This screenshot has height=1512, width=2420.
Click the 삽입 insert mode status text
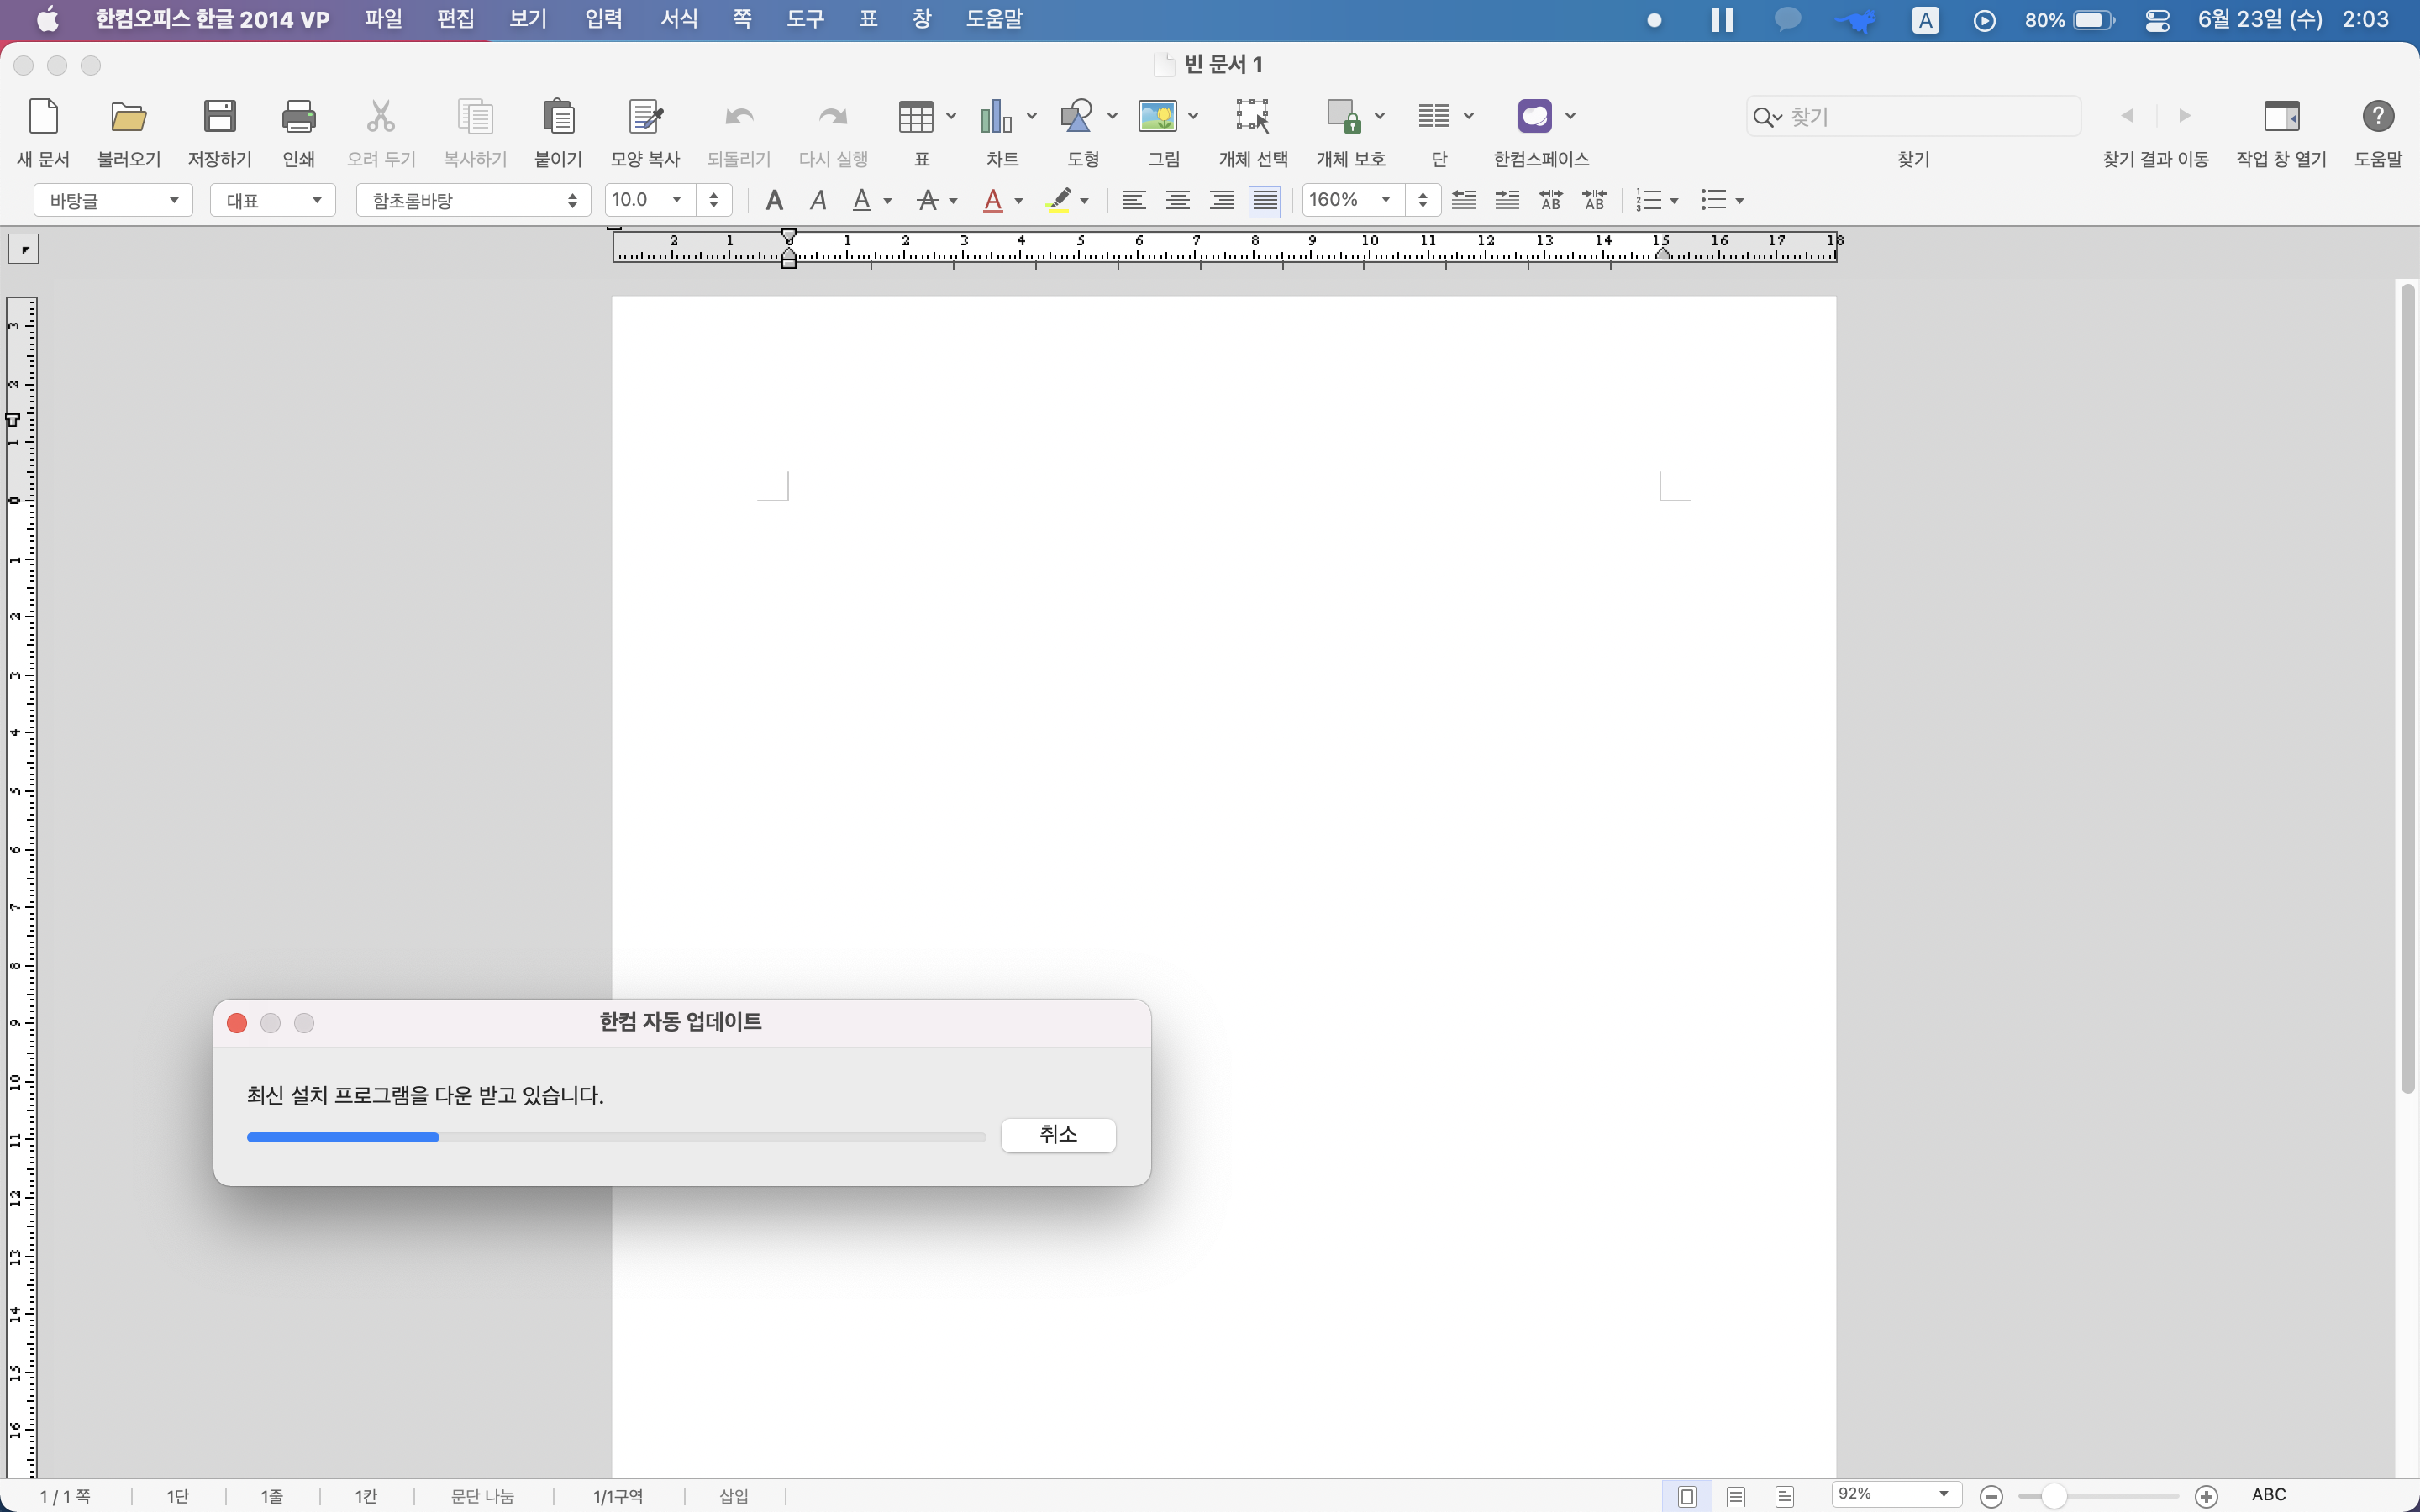click(x=734, y=1496)
